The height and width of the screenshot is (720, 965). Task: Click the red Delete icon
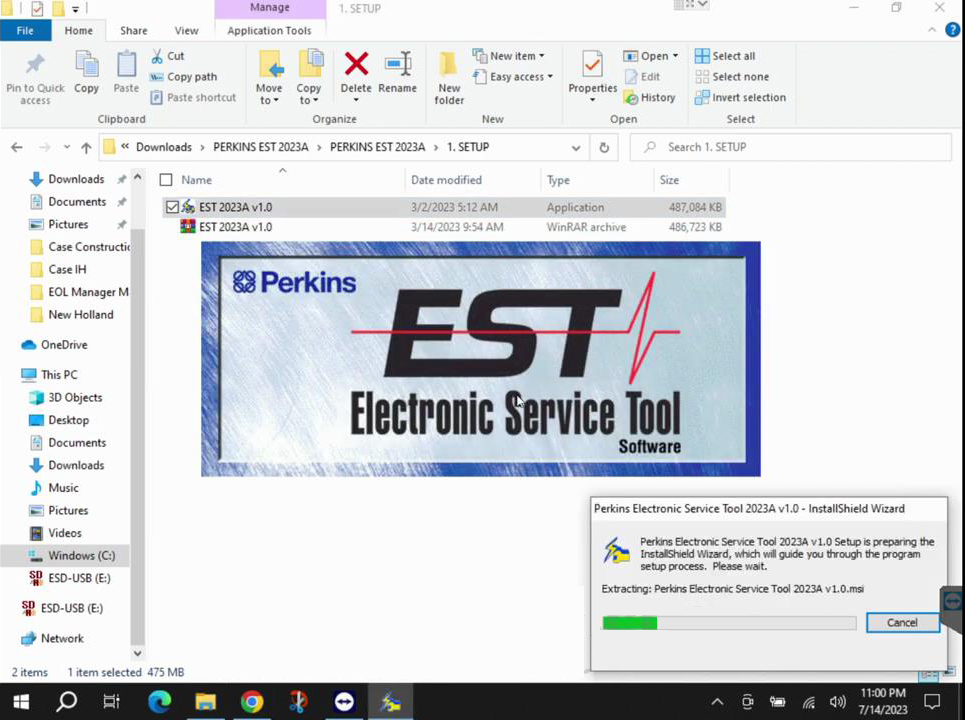click(x=356, y=64)
